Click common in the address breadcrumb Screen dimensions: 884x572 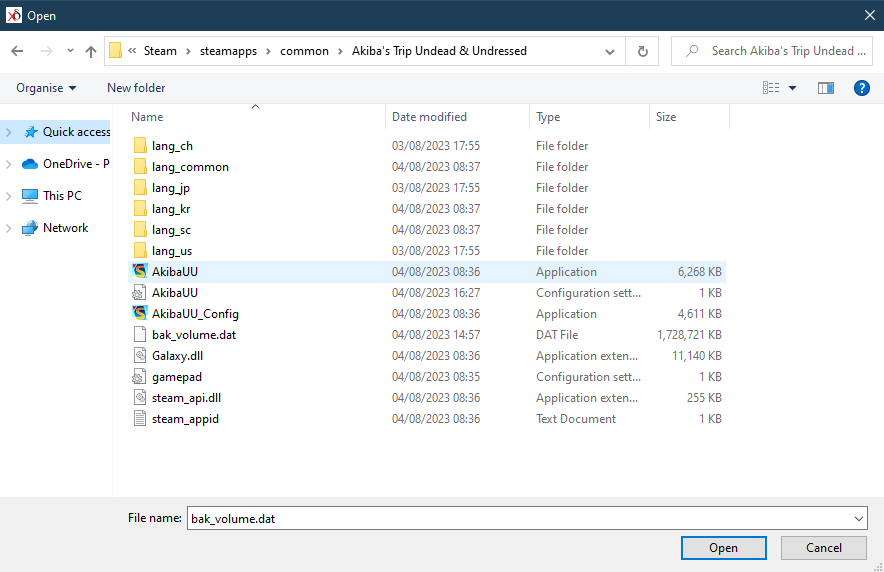(304, 51)
